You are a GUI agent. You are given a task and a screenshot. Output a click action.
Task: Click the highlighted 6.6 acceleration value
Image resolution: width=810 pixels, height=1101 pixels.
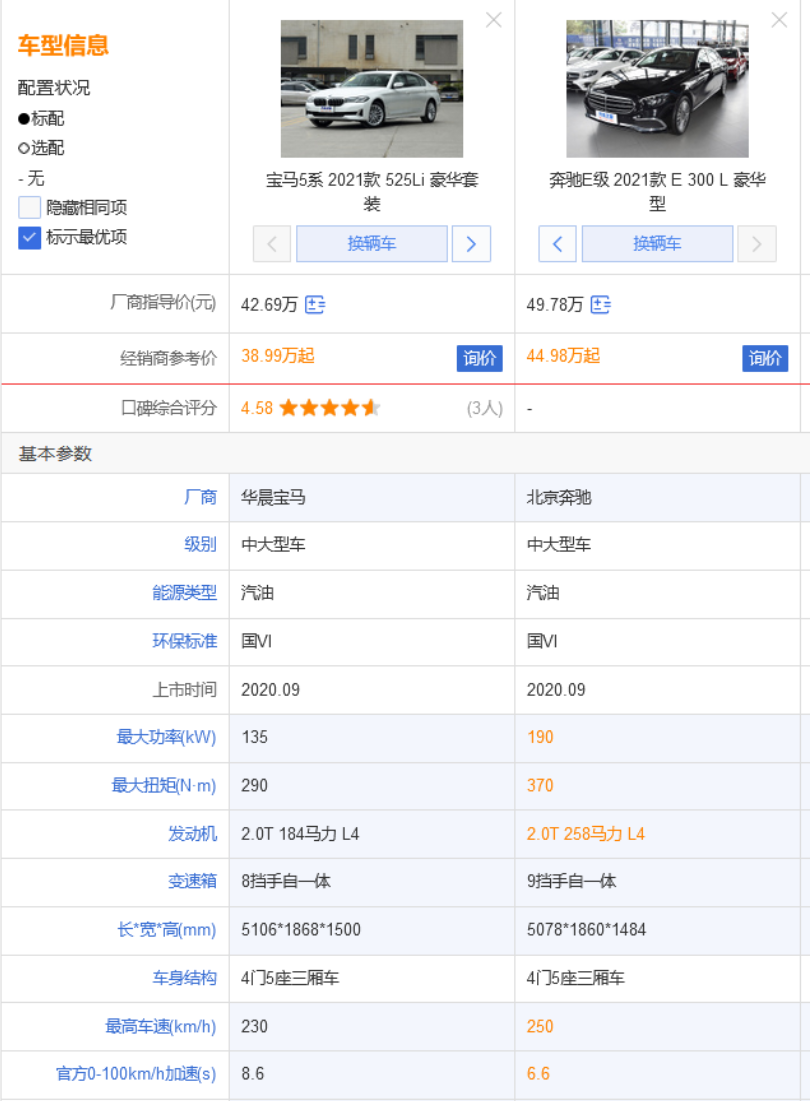(x=538, y=1074)
